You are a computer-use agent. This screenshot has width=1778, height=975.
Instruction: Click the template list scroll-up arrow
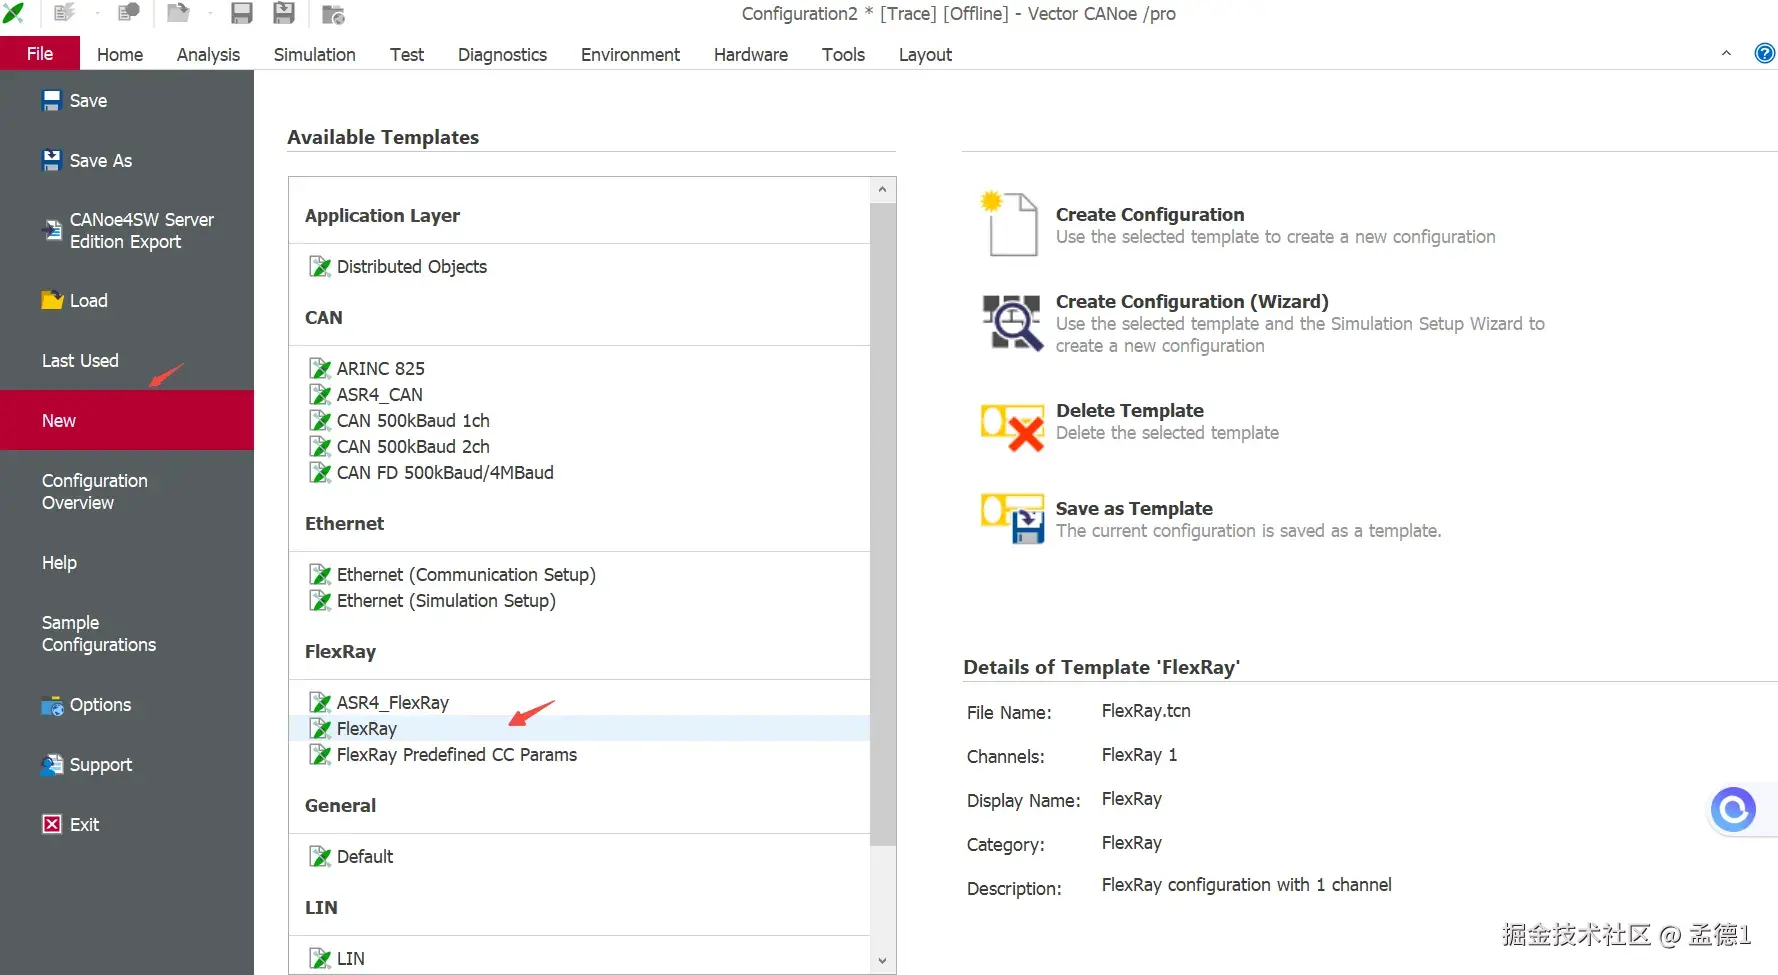[882, 190]
